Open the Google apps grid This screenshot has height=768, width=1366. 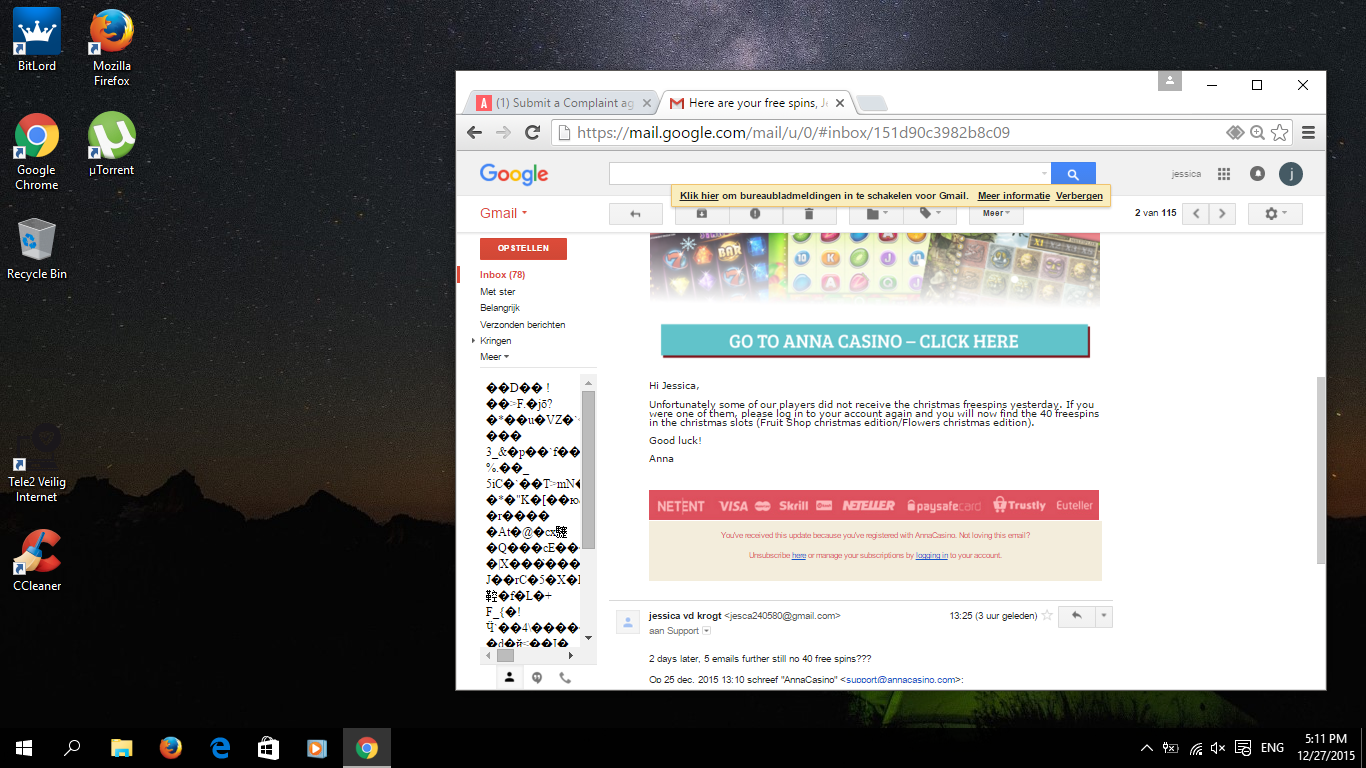(1223, 174)
